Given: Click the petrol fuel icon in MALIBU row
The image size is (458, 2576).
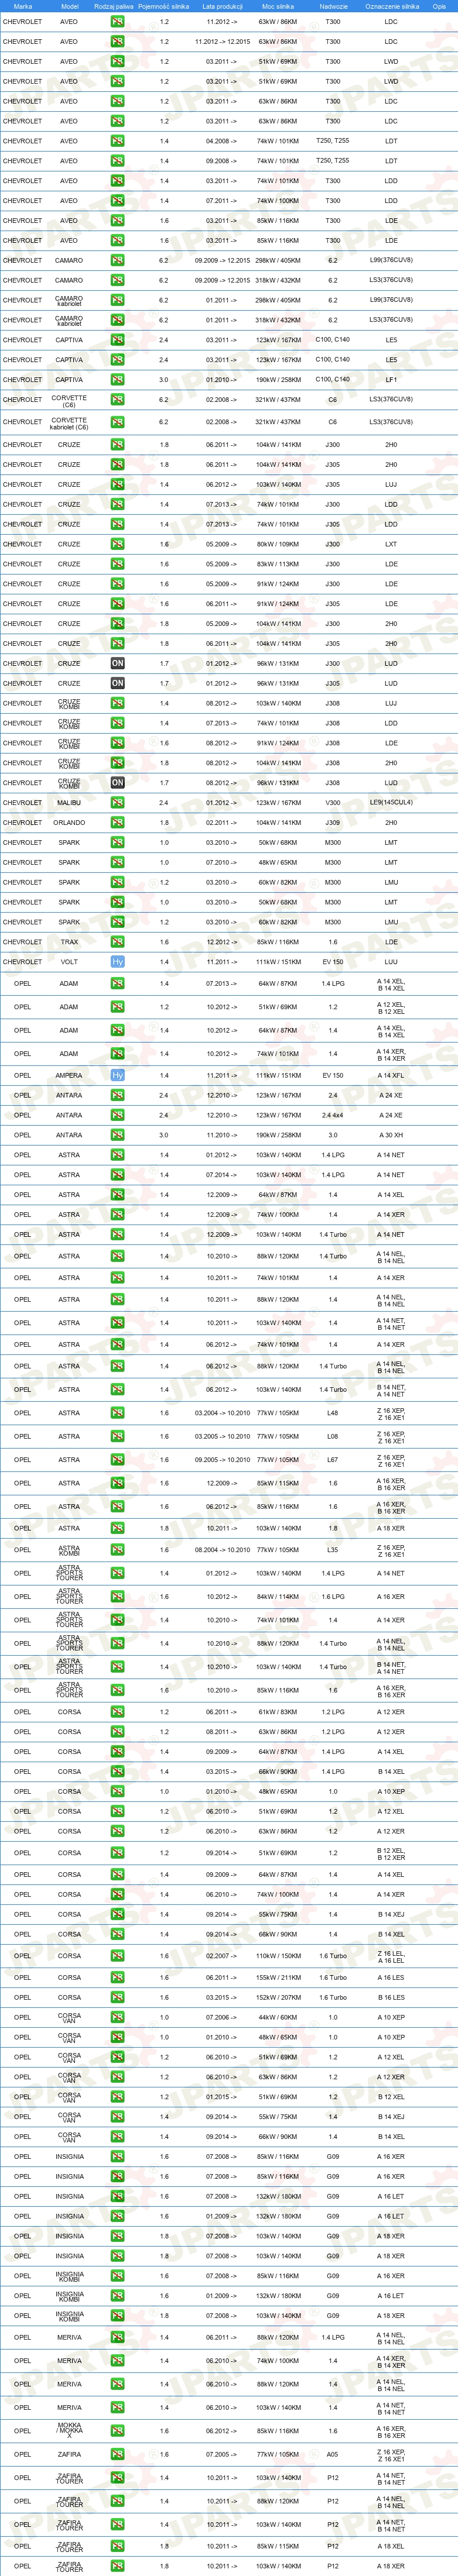Looking at the screenshot, I should [117, 803].
